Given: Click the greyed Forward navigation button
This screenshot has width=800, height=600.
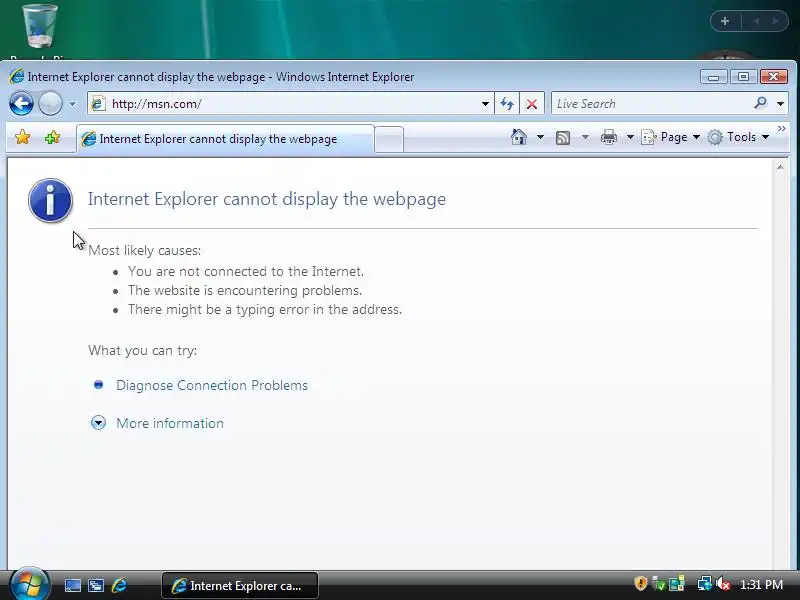Looking at the screenshot, I should coord(50,104).
